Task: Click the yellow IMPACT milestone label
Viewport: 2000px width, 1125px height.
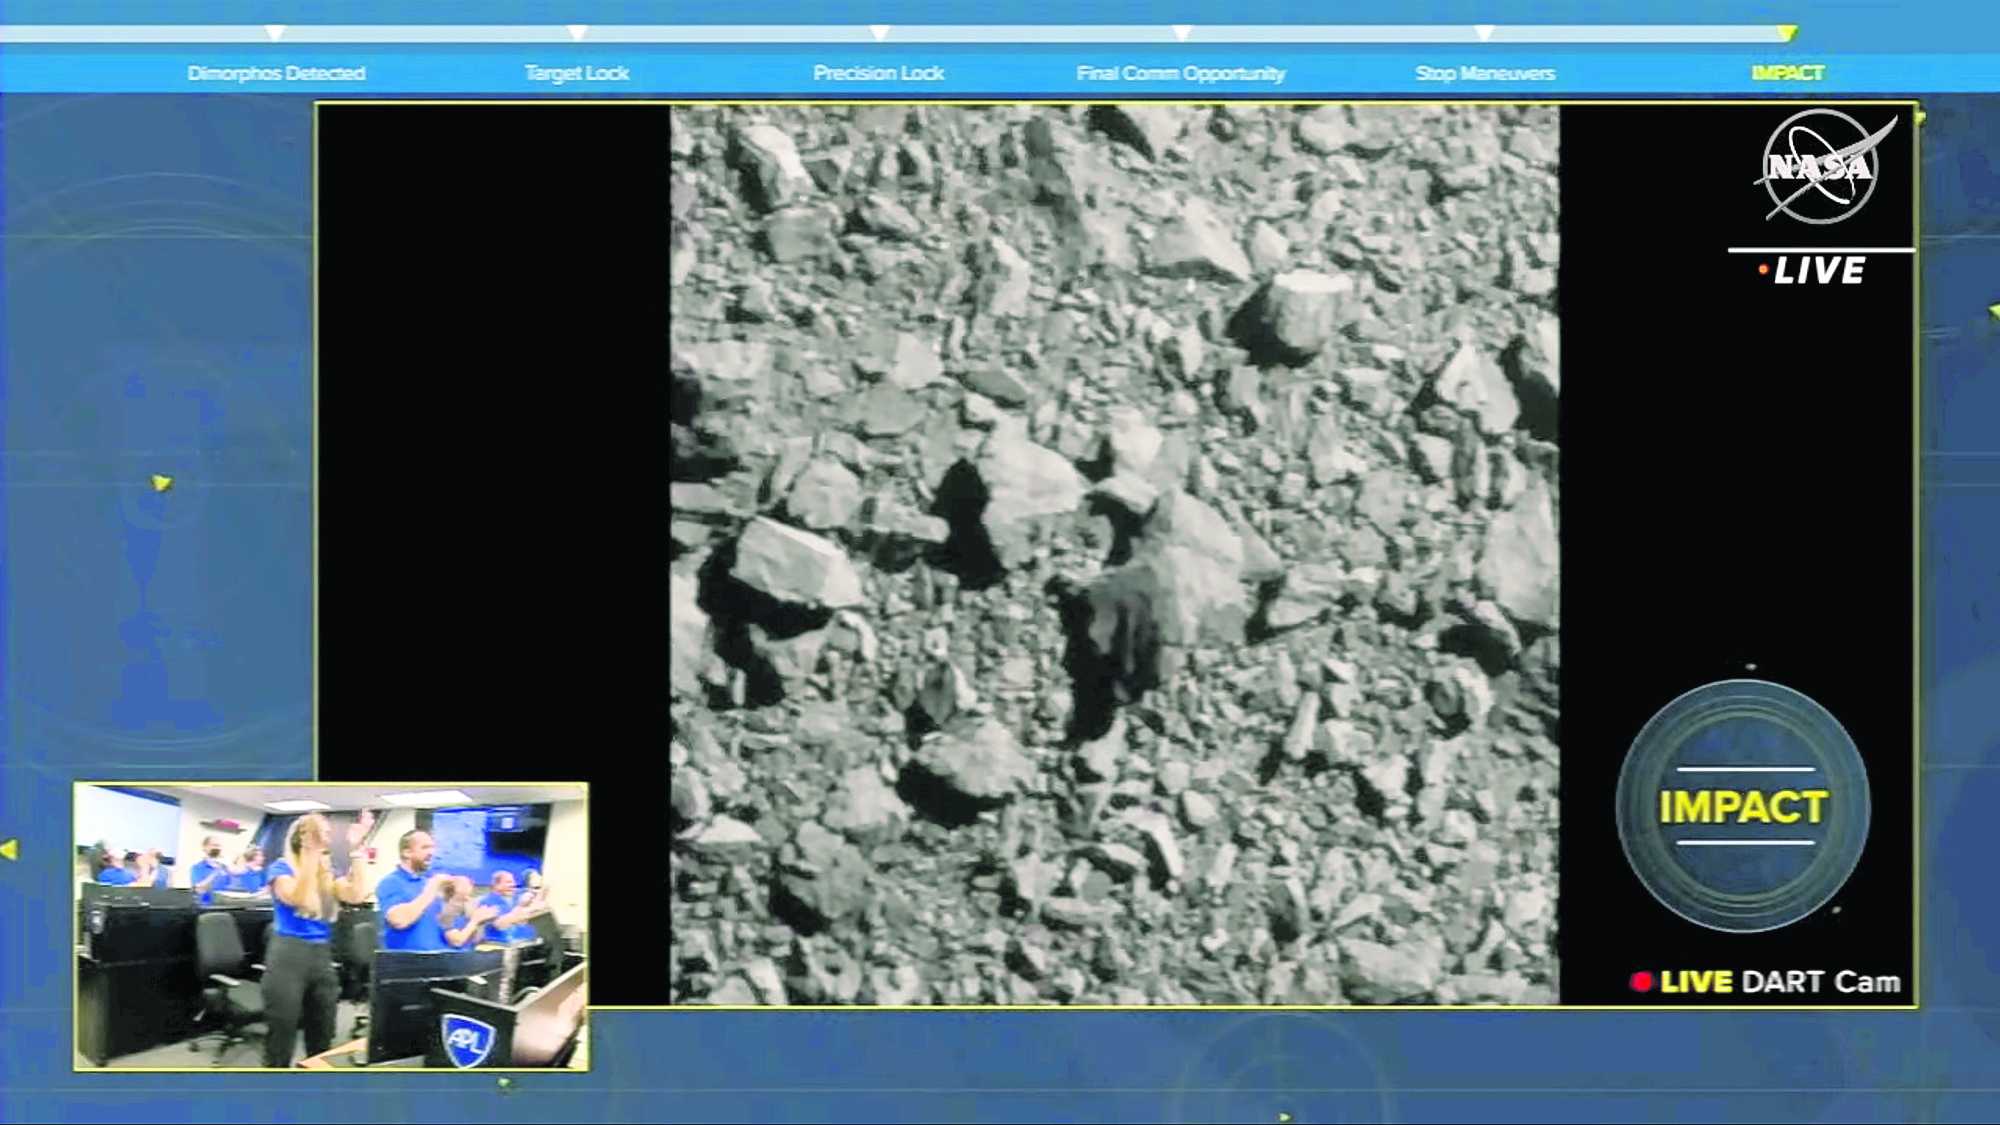Action: coord(1788,73)
